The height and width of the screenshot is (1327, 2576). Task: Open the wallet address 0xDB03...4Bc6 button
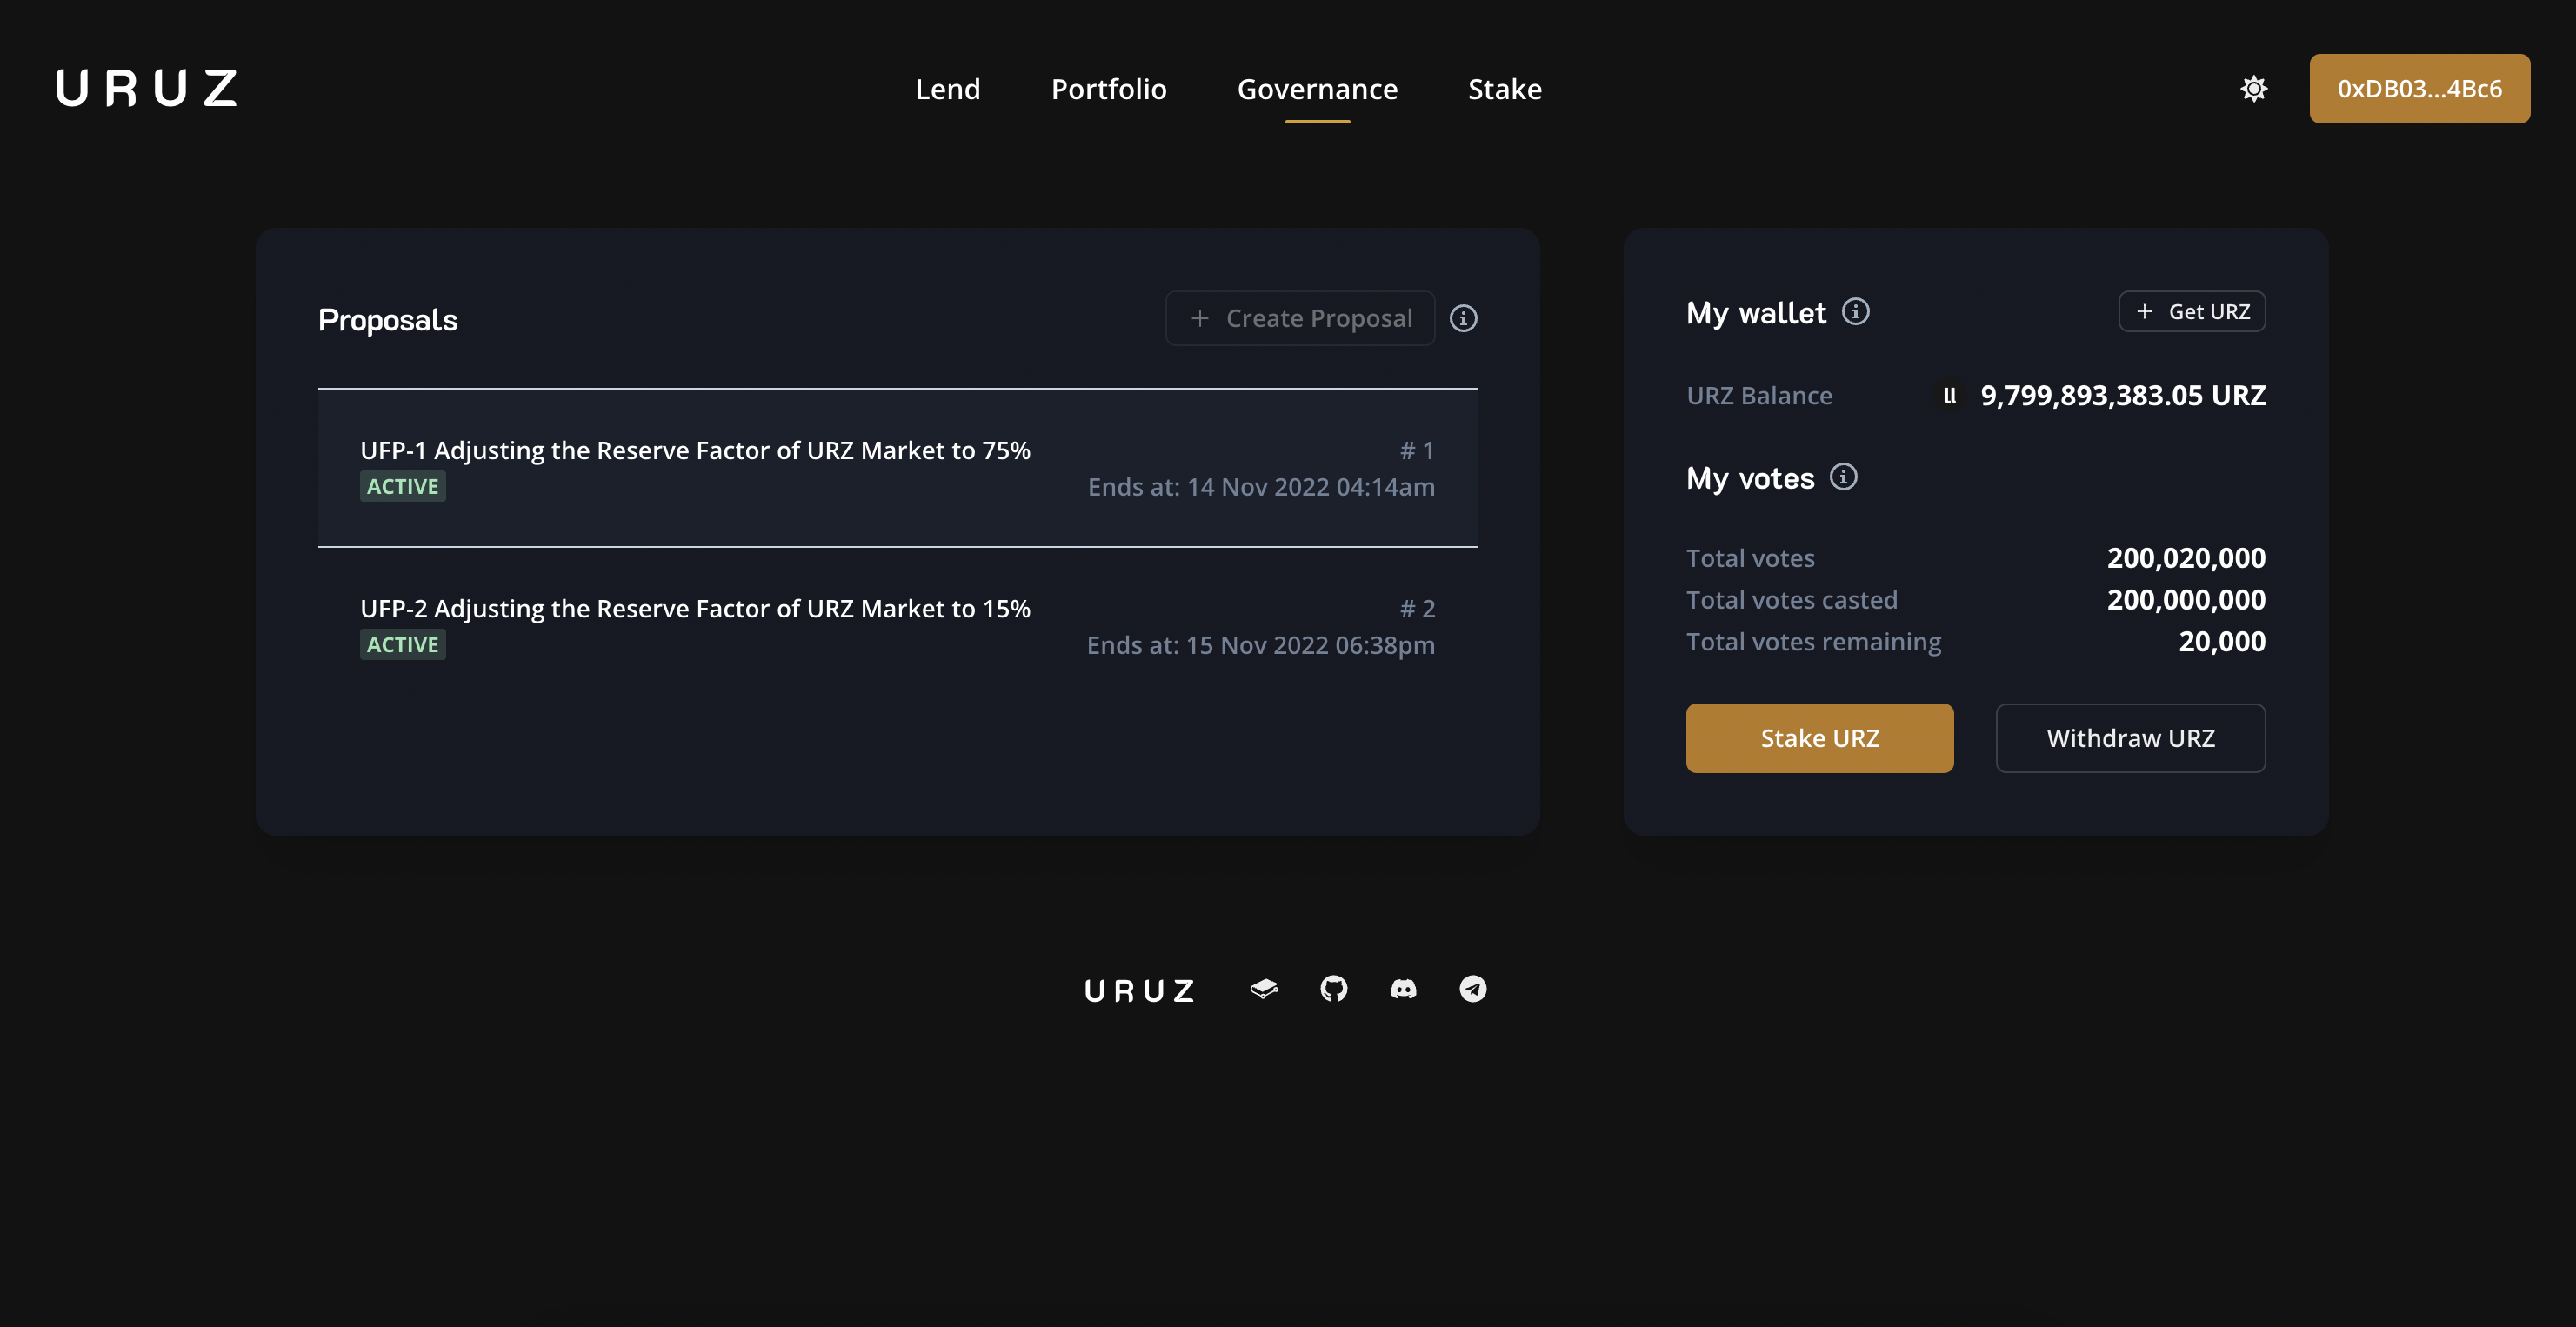[2419, 89]
